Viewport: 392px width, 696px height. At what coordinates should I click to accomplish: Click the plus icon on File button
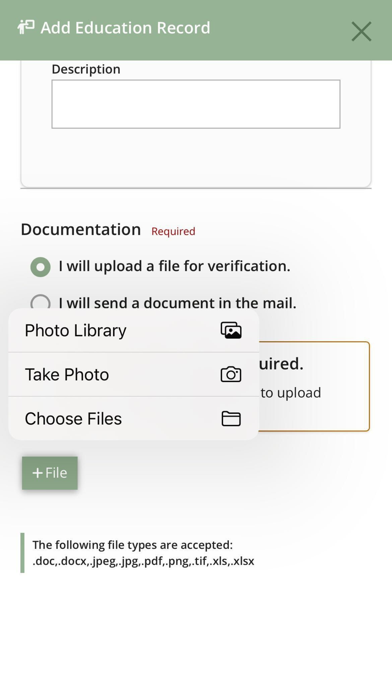(37, 473)
